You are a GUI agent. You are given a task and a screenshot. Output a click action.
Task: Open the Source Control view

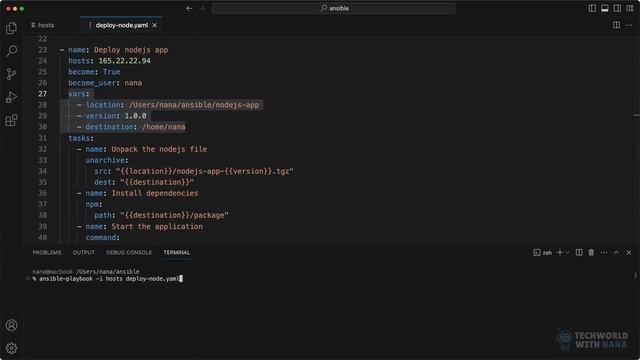pos(11,74)
